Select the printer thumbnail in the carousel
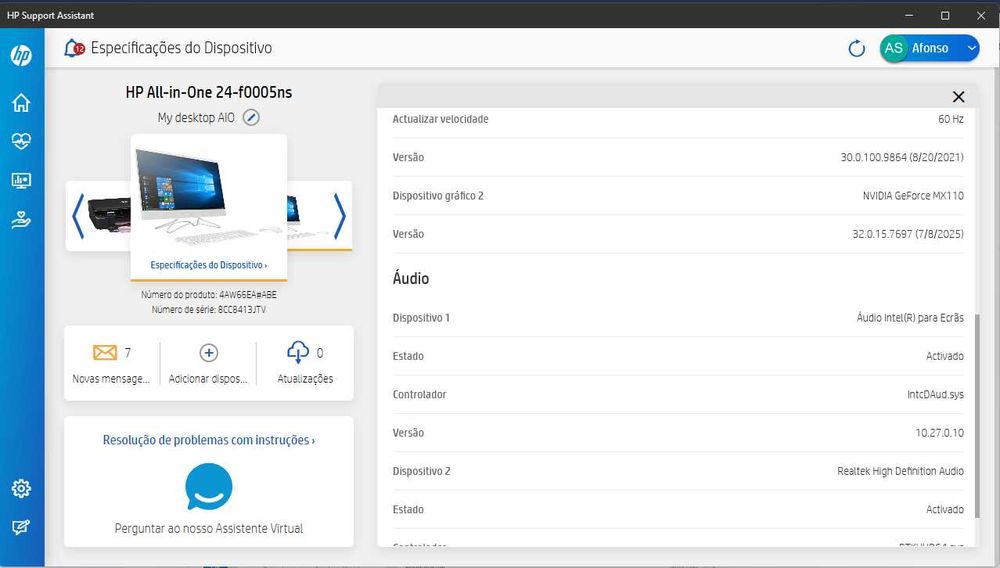1000x568 pixels. (108, 215)
